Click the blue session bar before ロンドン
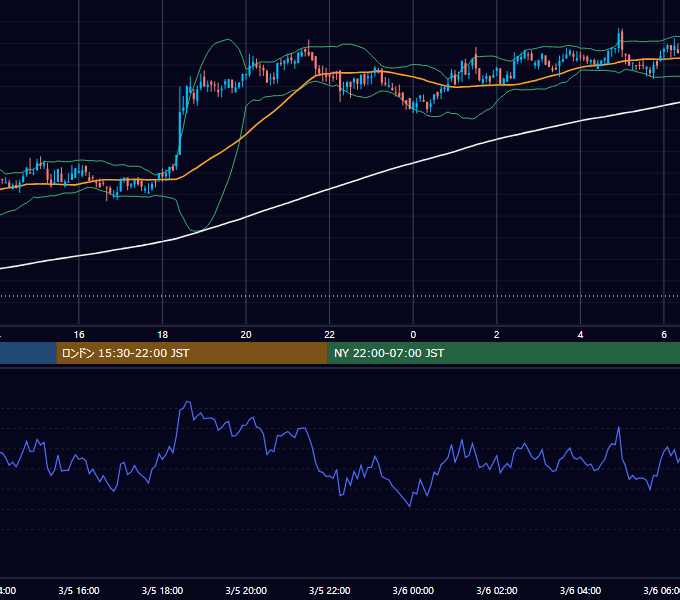 28,353
